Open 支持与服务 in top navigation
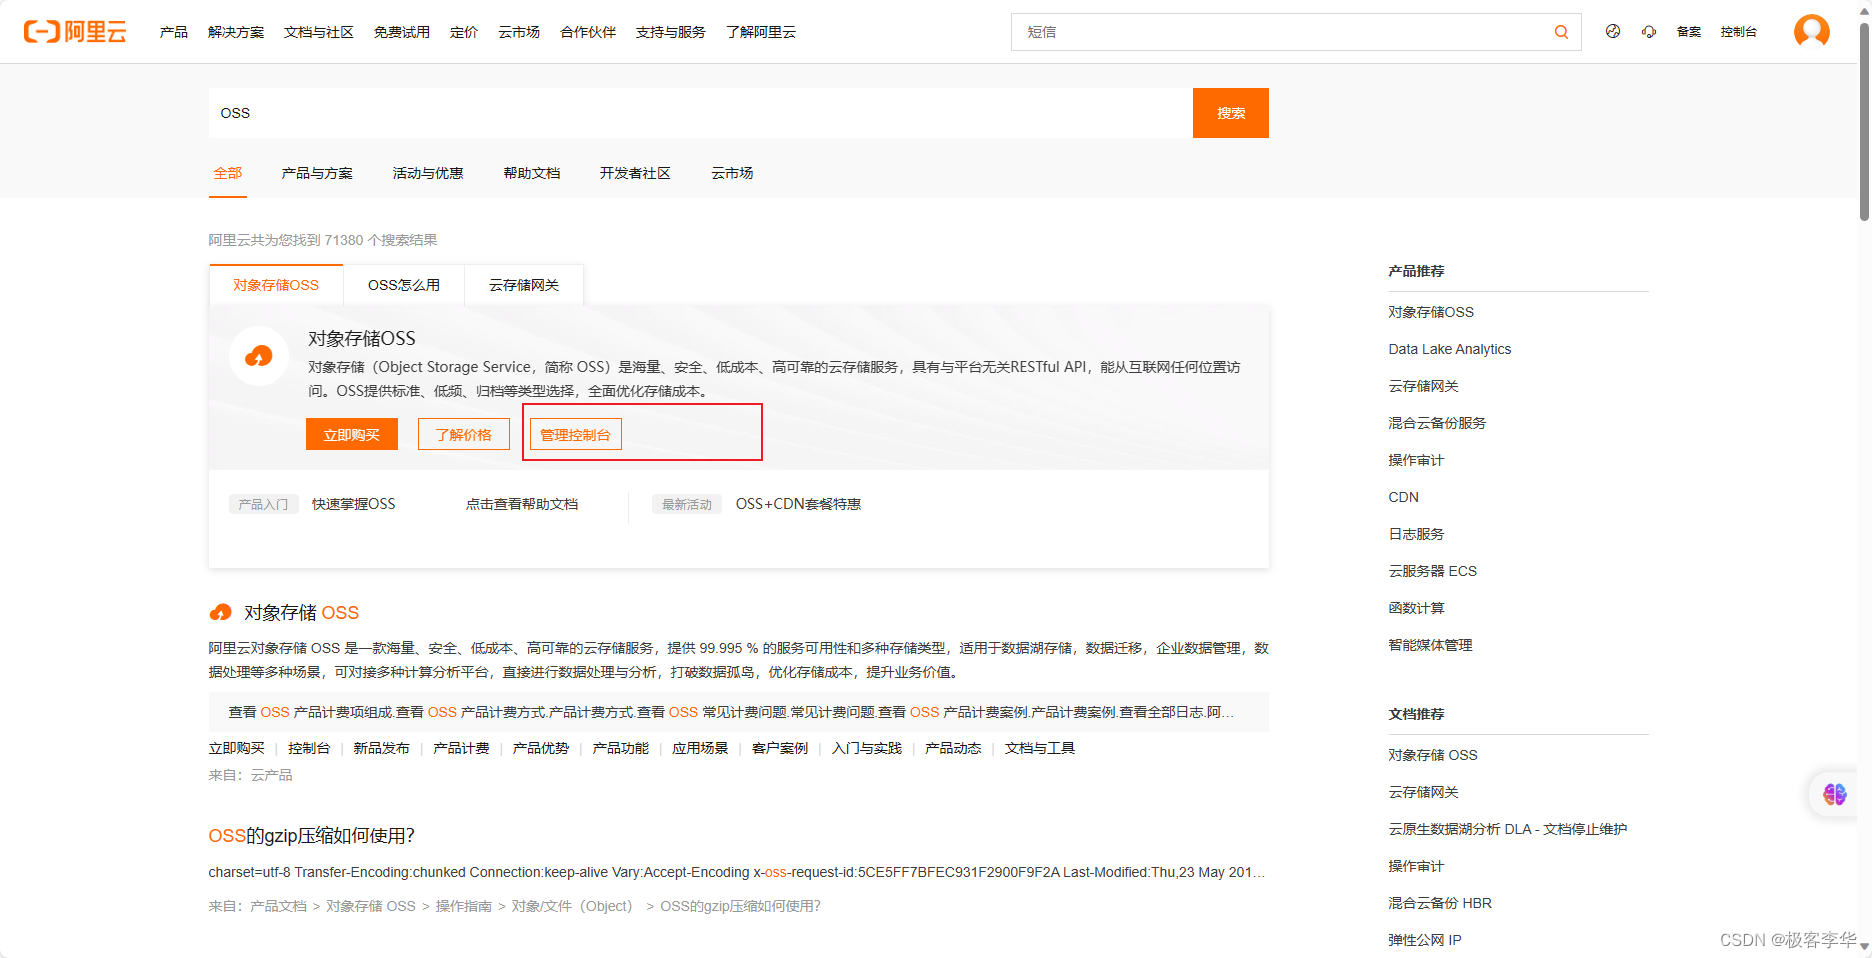Screen dimensions: 1872x958 [671, 32]
